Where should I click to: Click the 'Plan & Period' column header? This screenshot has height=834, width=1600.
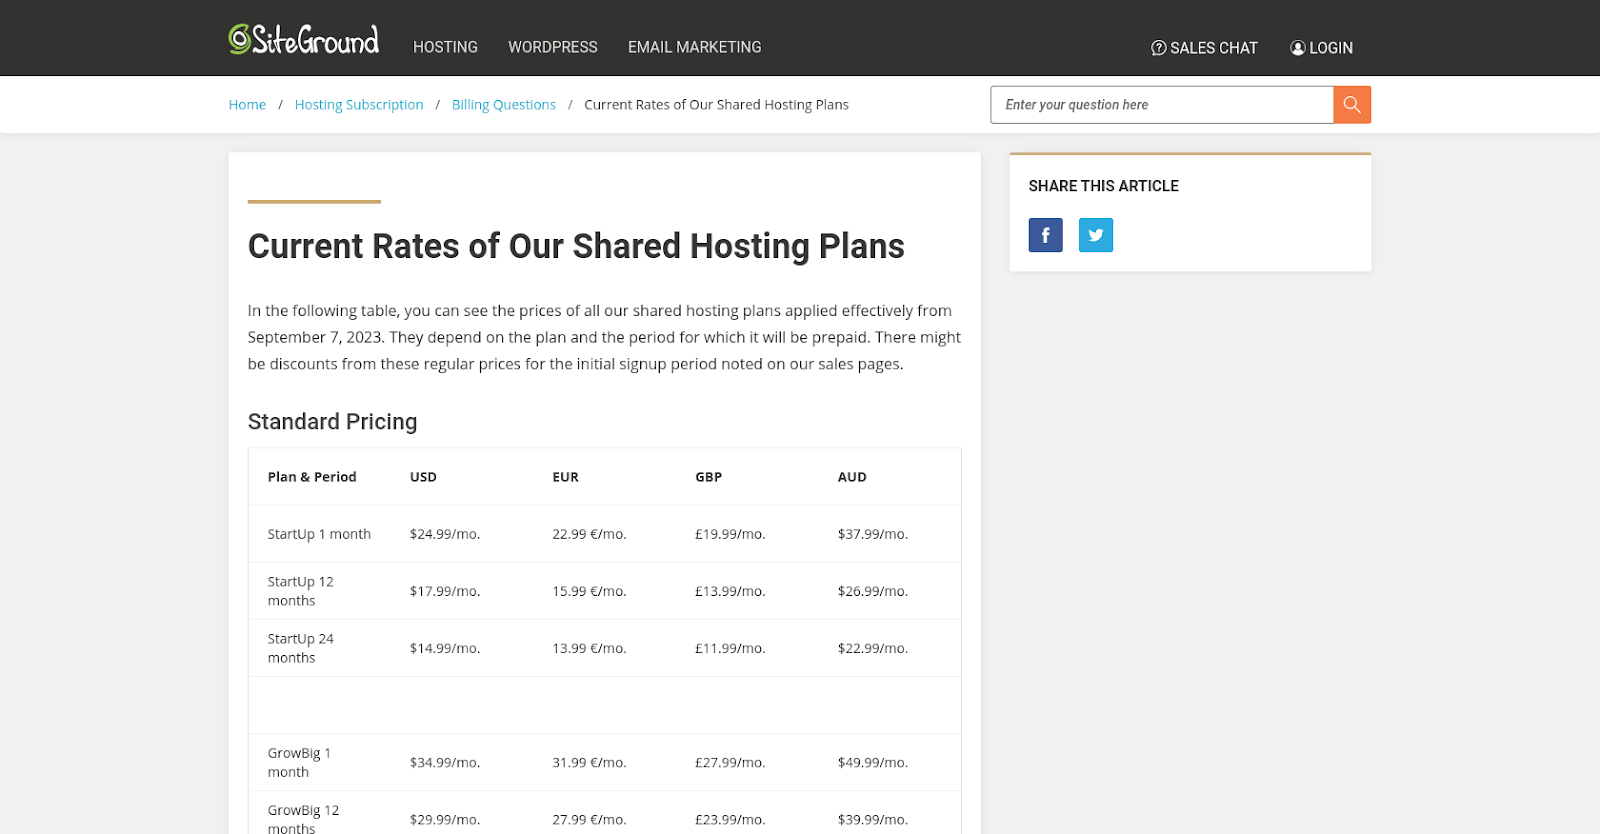[x=312, y=477]
